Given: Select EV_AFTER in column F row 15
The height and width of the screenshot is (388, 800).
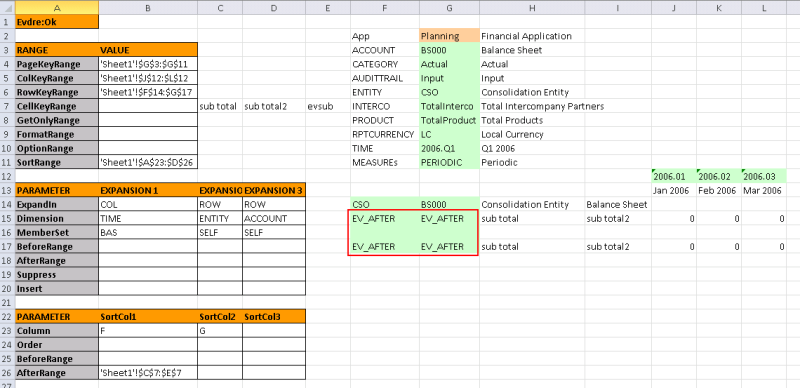Looking at the screenshot, I should tap(385, 219).
